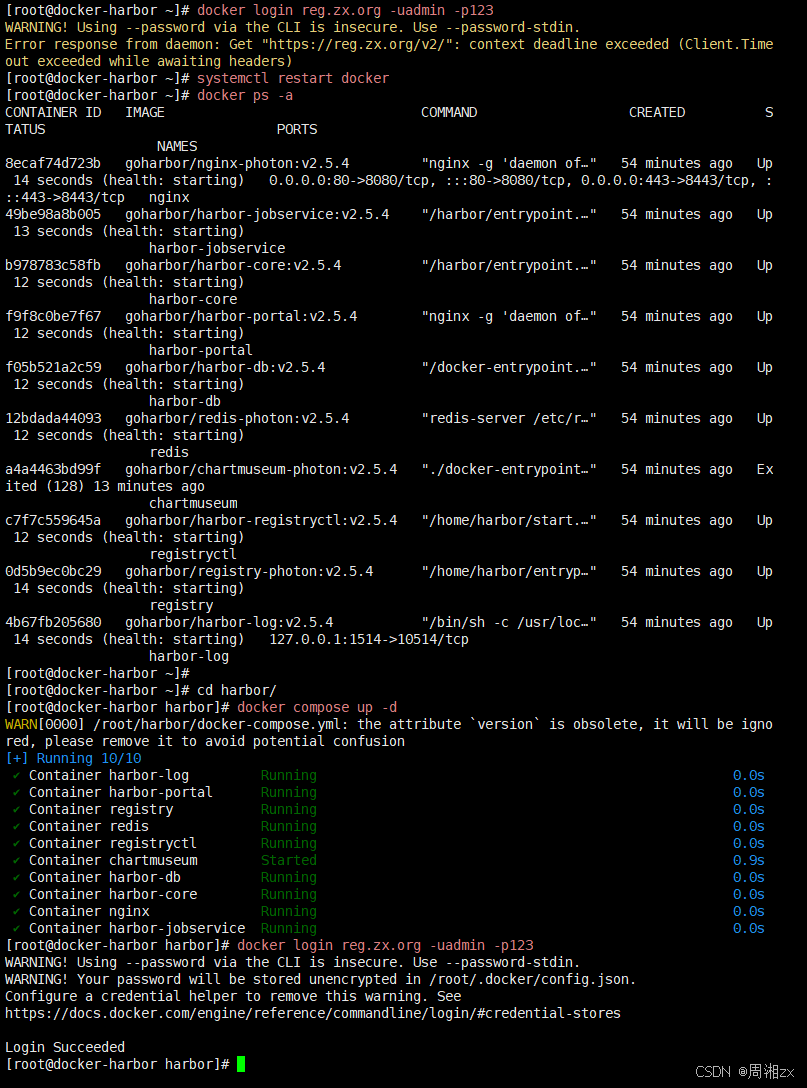Image resolution: width=807 pixels, height=1088 pixels.
Task: Click image name goharbor/harbor-db:v2.5.4
Action: coord(226,367)
